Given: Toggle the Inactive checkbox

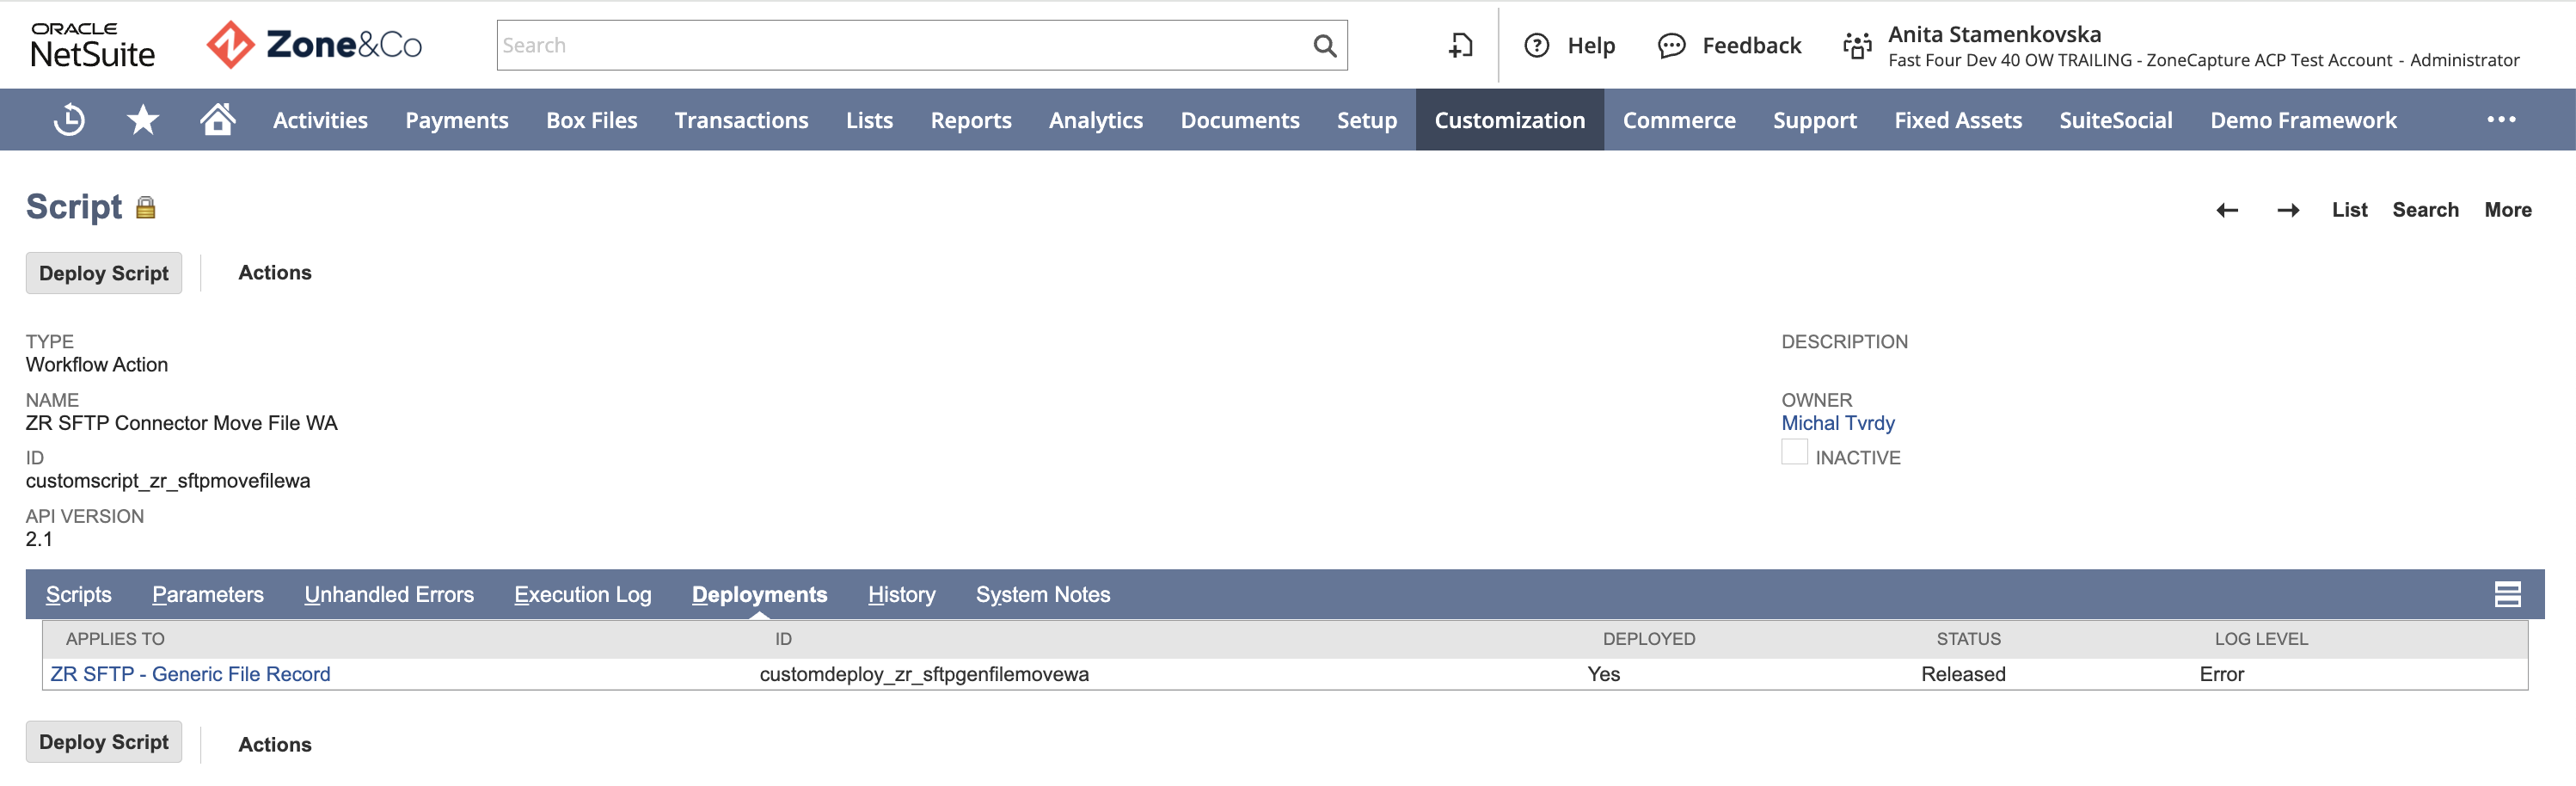Looking at the screenshot, I should pos(1794,452).
